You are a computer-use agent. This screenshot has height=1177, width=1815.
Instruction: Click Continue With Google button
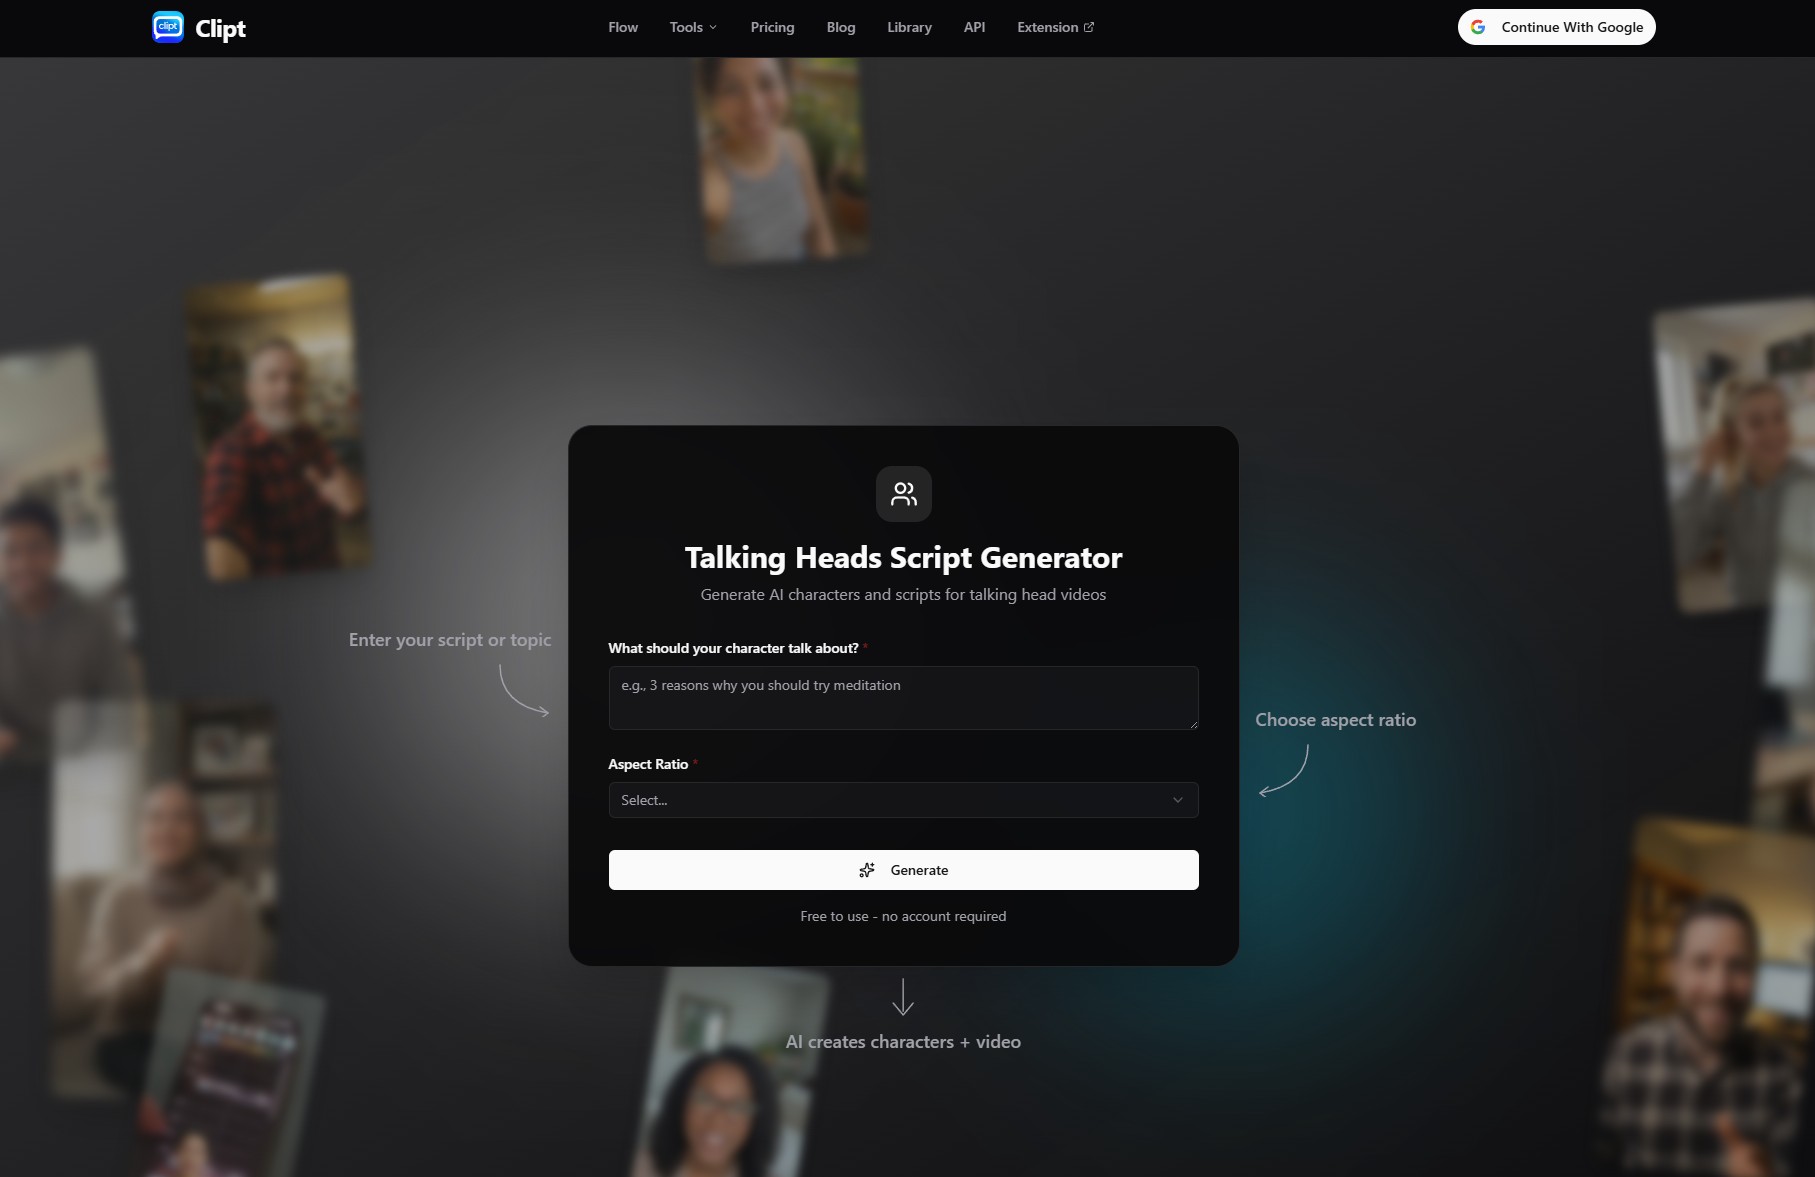click(x=1556, y=27)
